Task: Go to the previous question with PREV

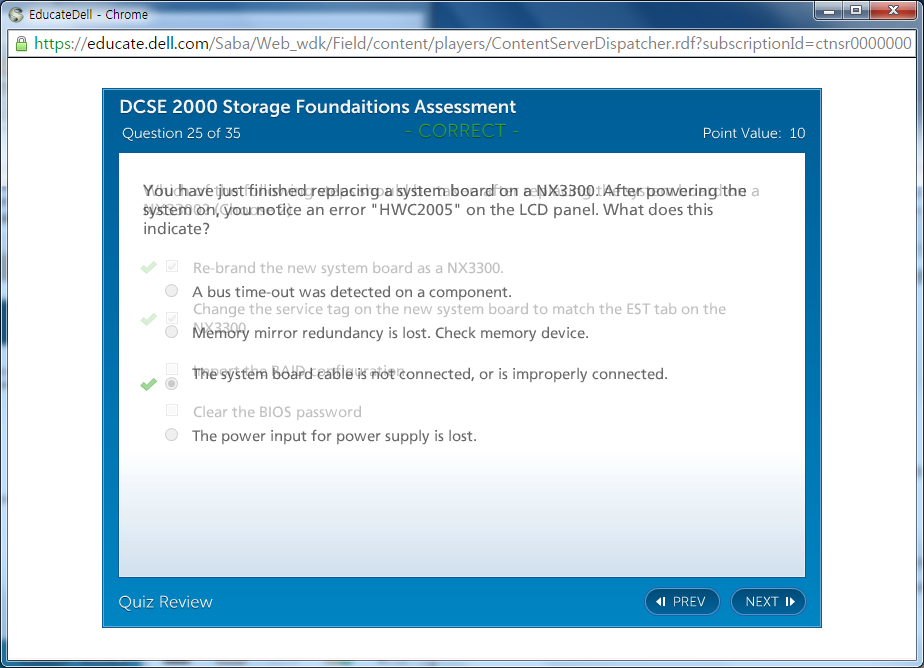Action: click(681, 601)
